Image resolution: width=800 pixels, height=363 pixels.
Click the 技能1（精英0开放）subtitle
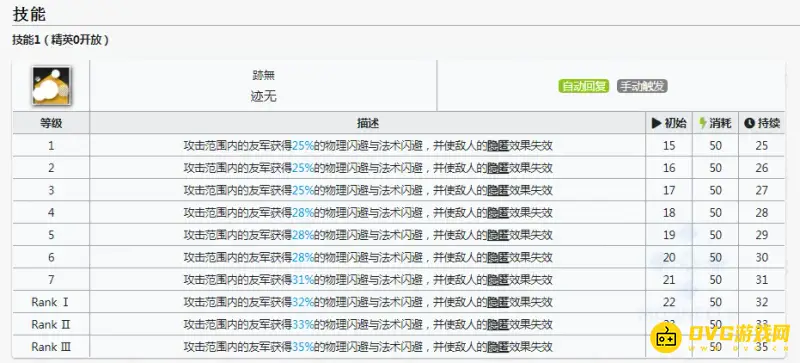click(60, 40)
